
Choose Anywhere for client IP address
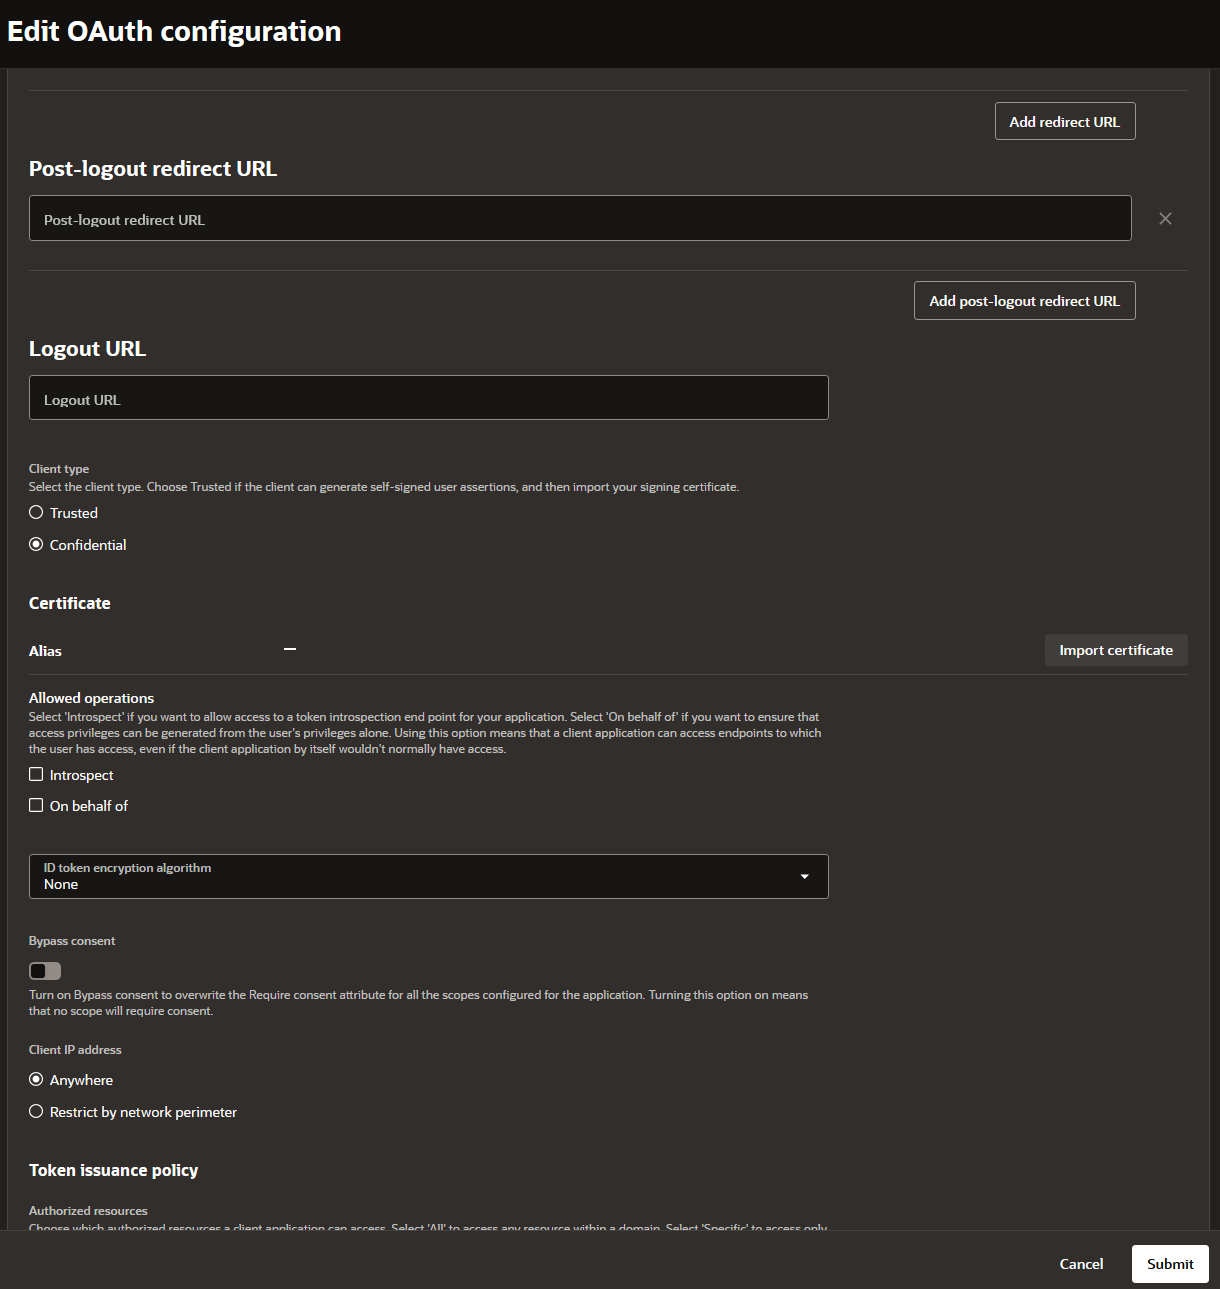click(36, 1080)
